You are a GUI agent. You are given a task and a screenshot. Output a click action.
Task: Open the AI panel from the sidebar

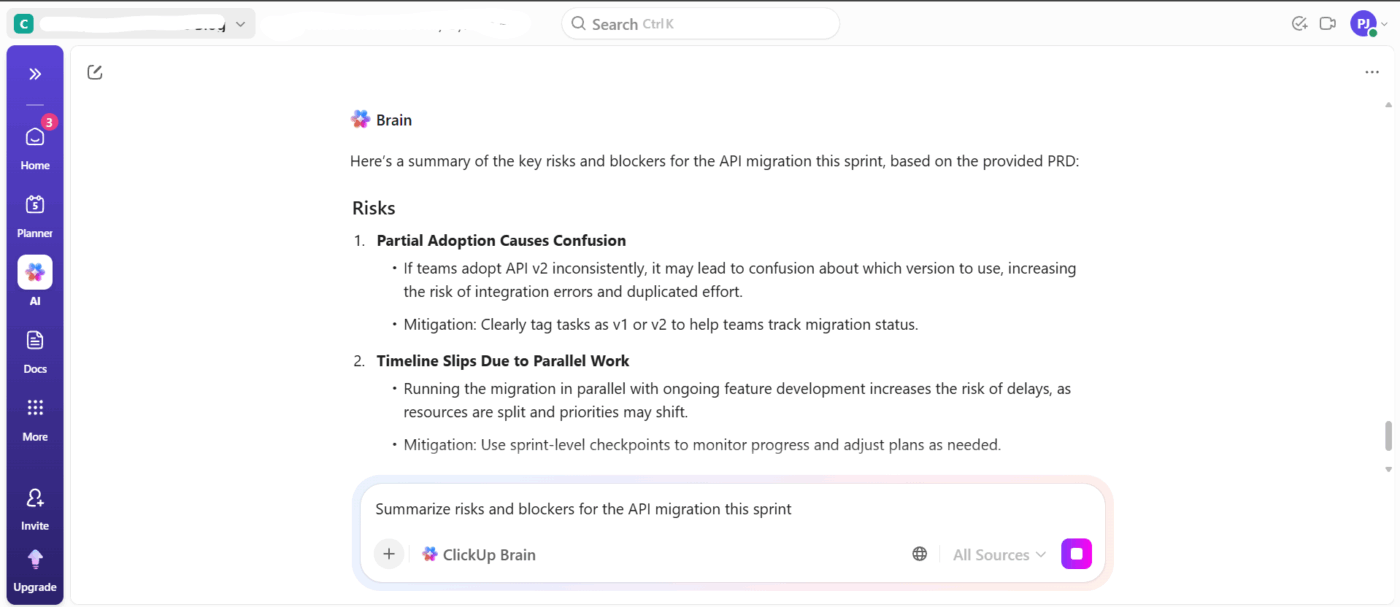(34, 271)
